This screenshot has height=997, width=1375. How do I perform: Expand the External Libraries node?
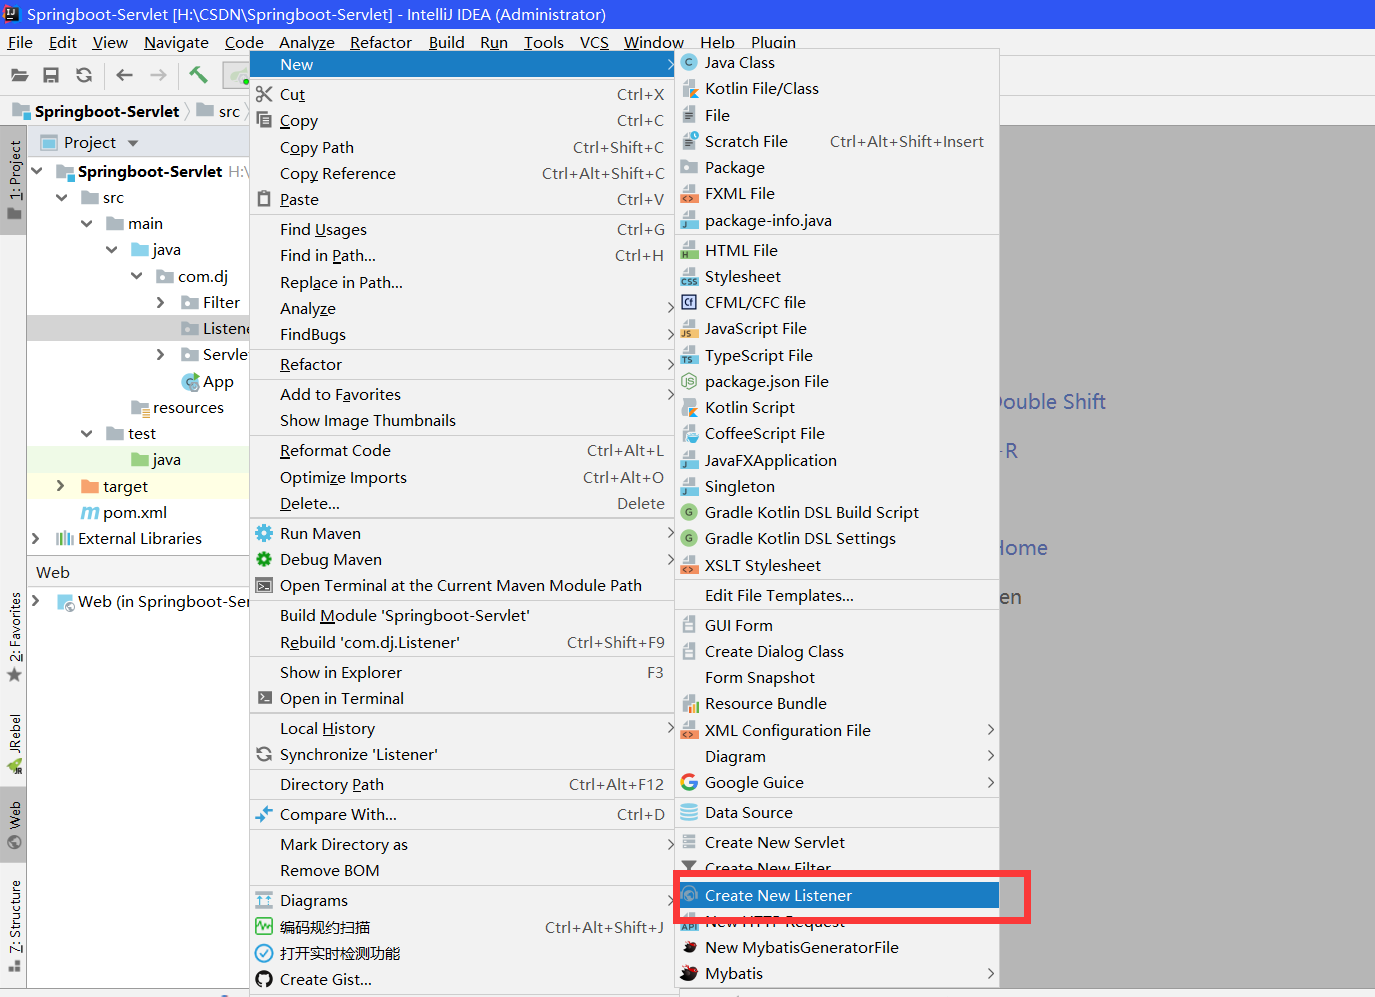click(36, 538)
